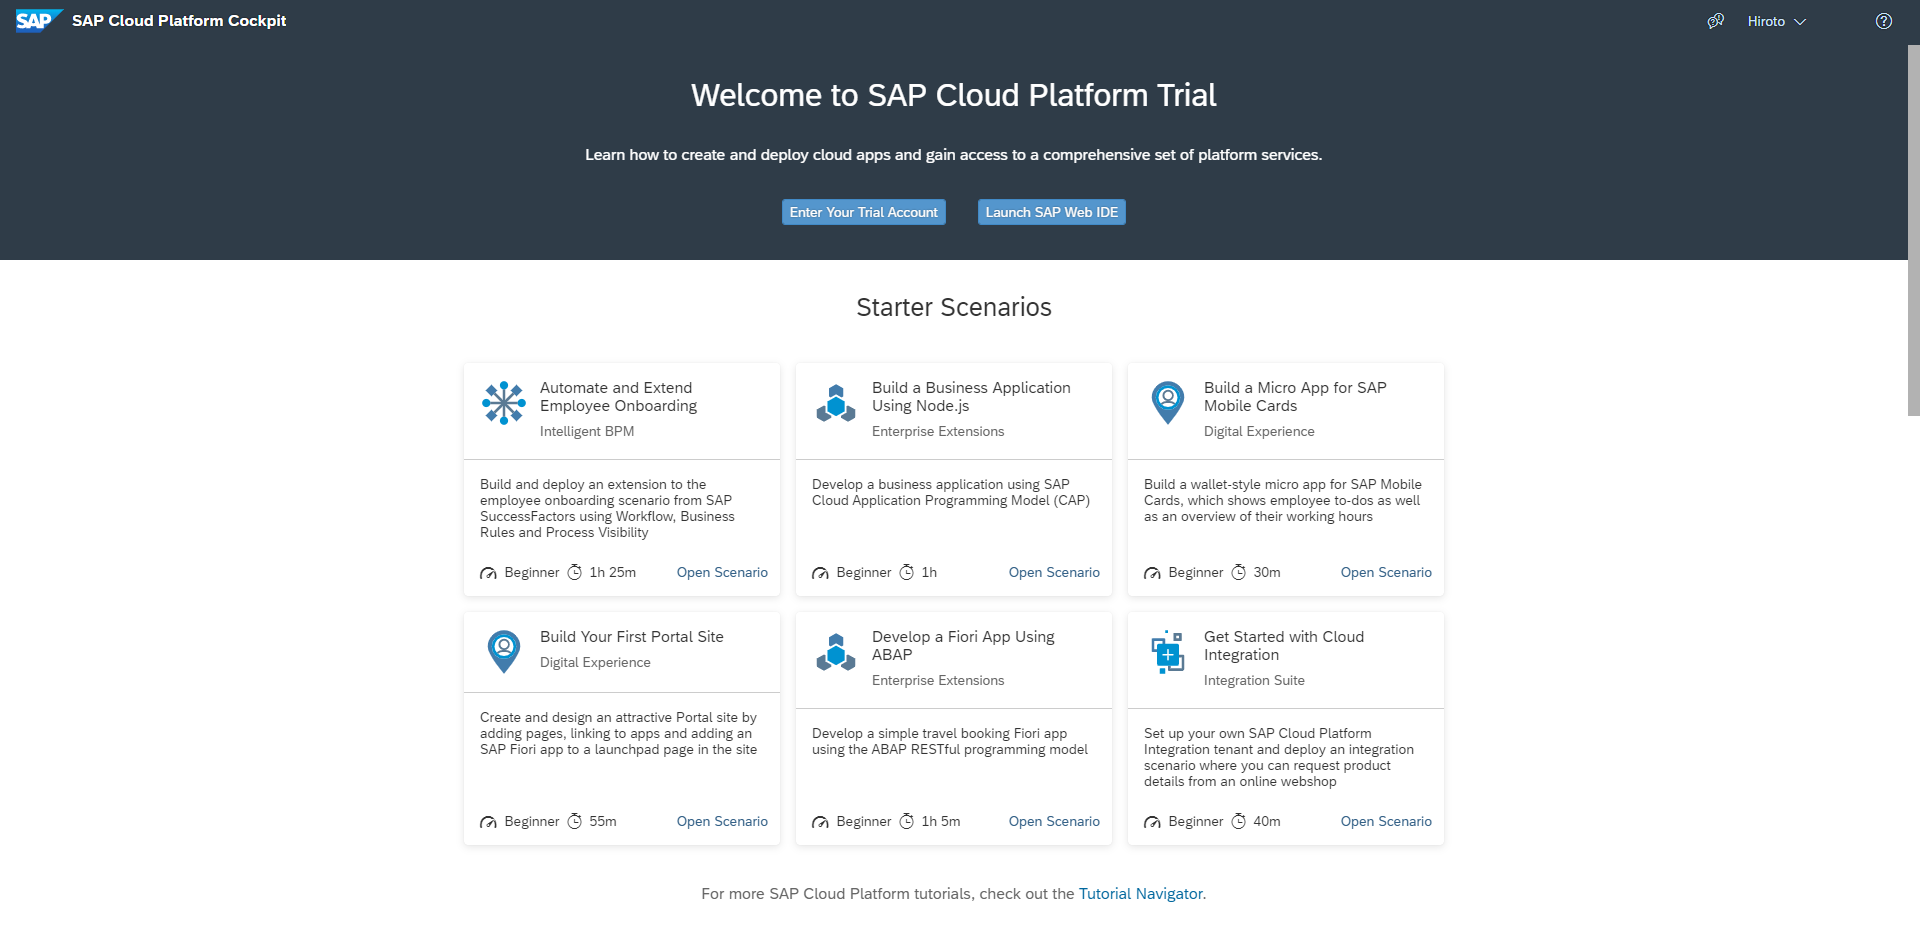Click difficulty gauge icon on Mobile Cards card
Screen dimensions: 1920x934
click(x=1152, y=573)
